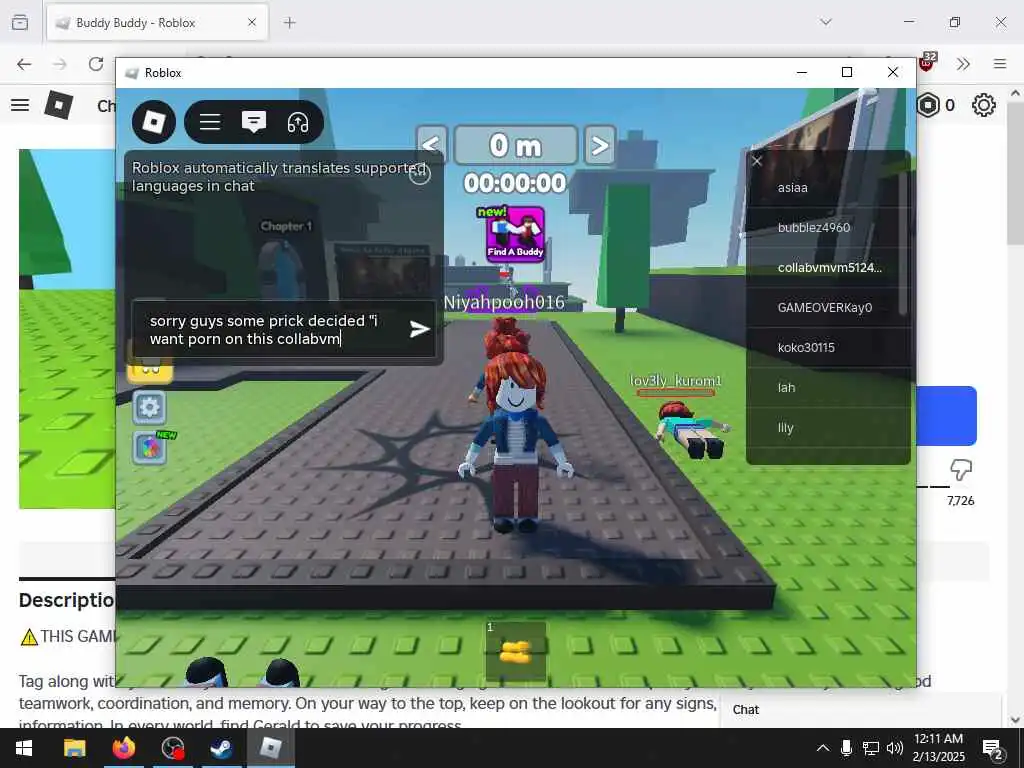This screenshot has height=768, width=1024.
Task: Click the Roblox taskbar icon
Action: click(x=270, y=748)
